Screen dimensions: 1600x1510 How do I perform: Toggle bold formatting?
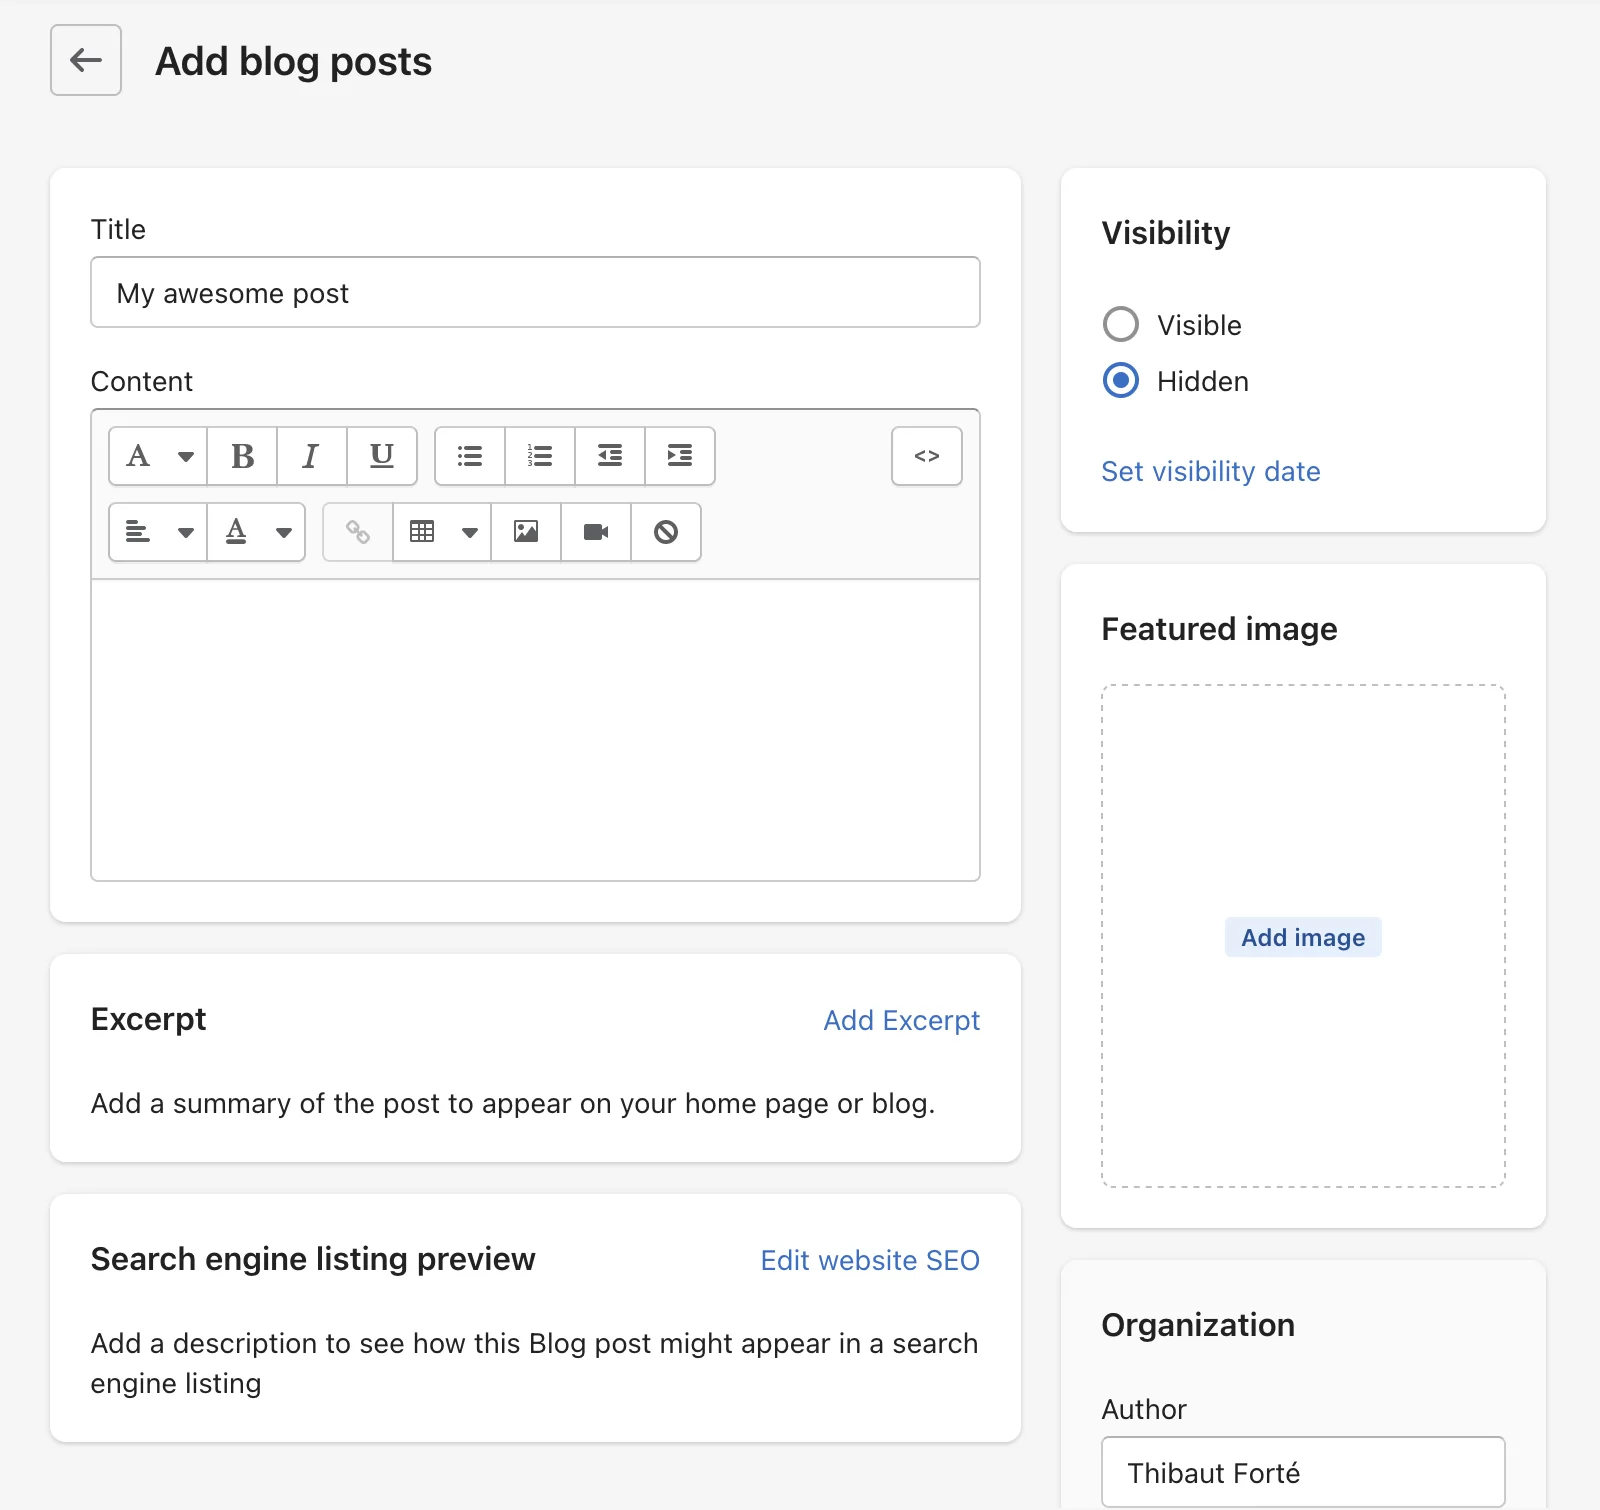pos(242,456)
